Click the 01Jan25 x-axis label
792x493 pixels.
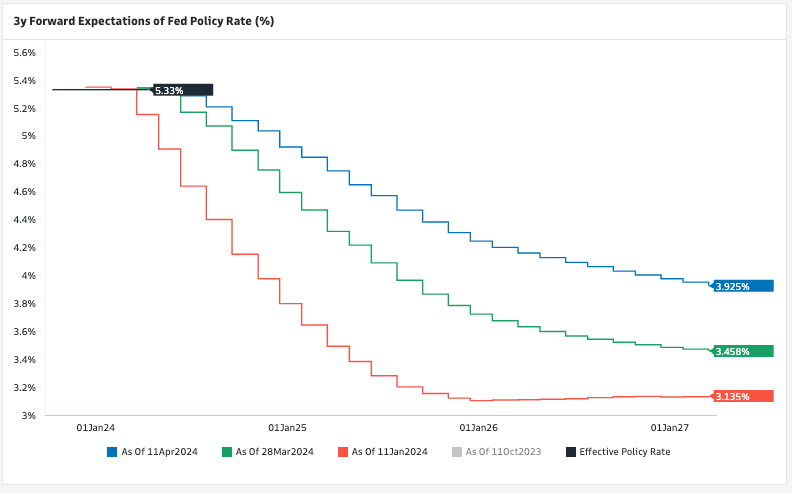pyautogui.click(x=287, y=427)
